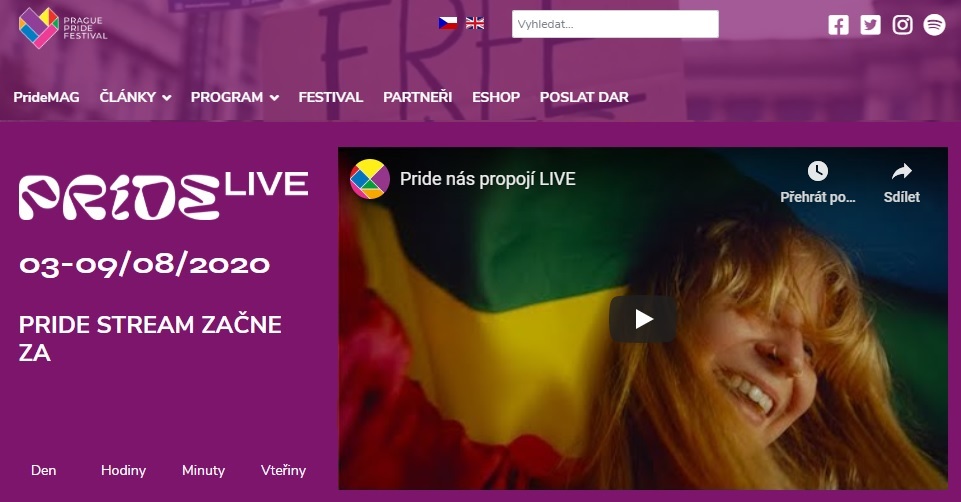961x502 pixels.
Task: Switch language with the UK flag
Action: coord(475,23)
